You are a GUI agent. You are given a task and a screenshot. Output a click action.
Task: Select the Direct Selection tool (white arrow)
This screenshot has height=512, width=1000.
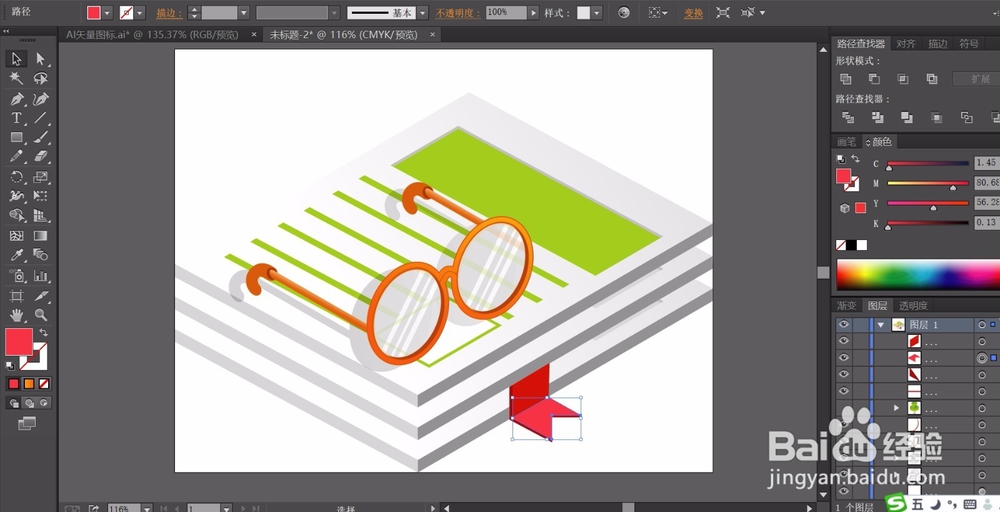pyautogui.click(x=41, y=59)
